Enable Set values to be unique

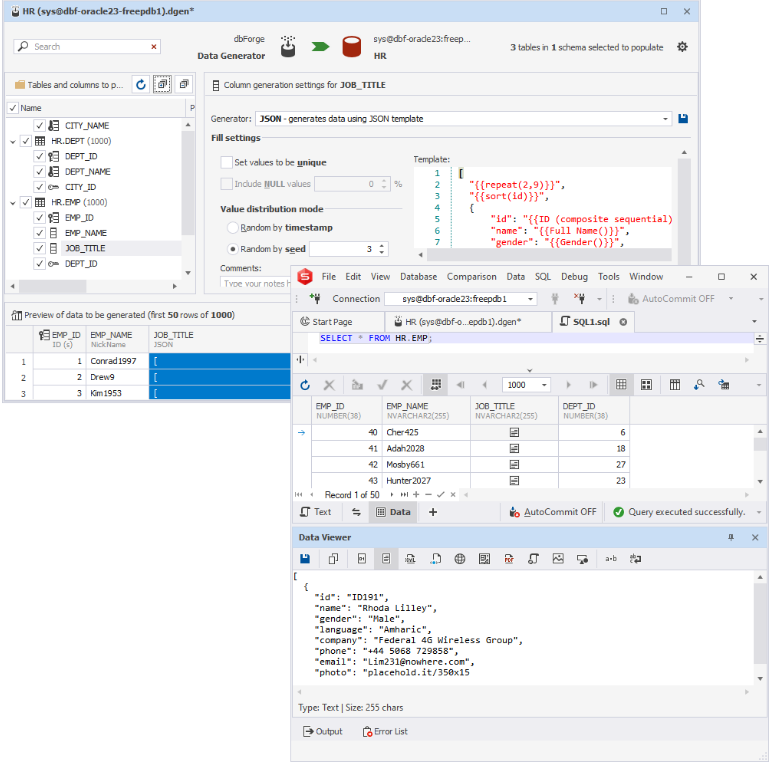(227, 162)
